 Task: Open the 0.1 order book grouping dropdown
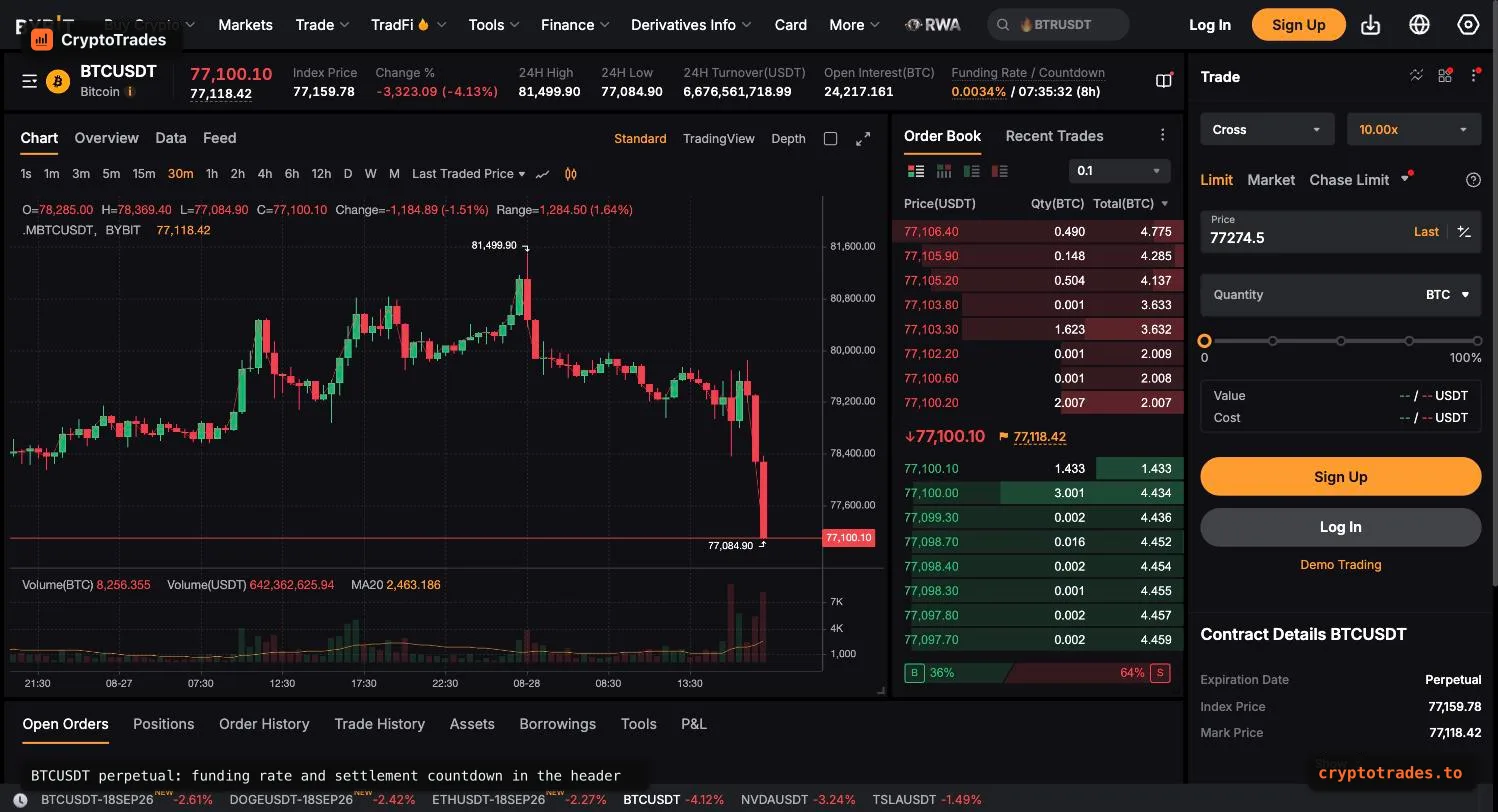(x=1119, y=171)
